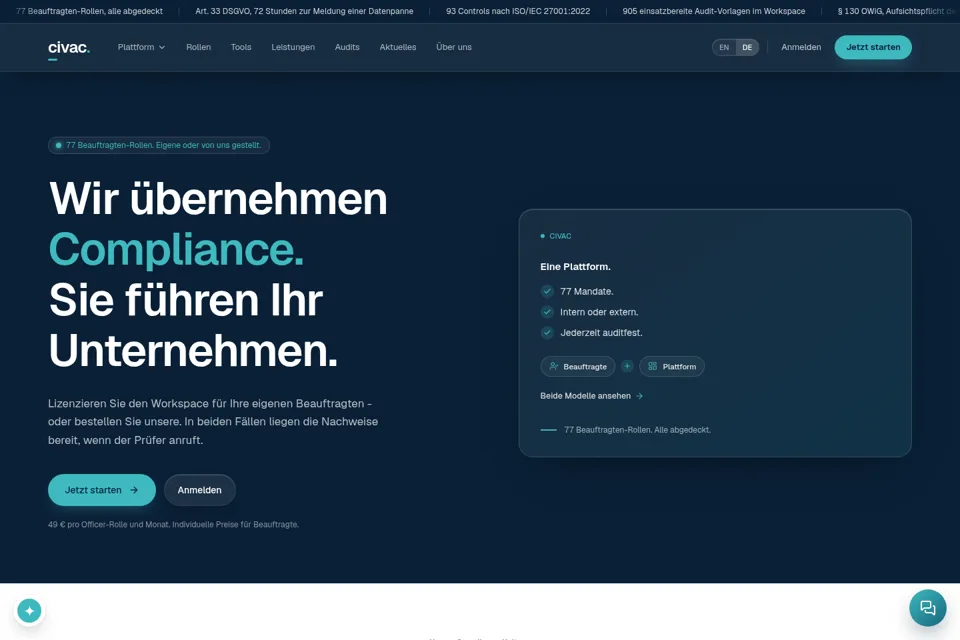Click the person icon in Beauftragte chip
The height and width of the screenshot is (640, 960).
tap(553, 366)
